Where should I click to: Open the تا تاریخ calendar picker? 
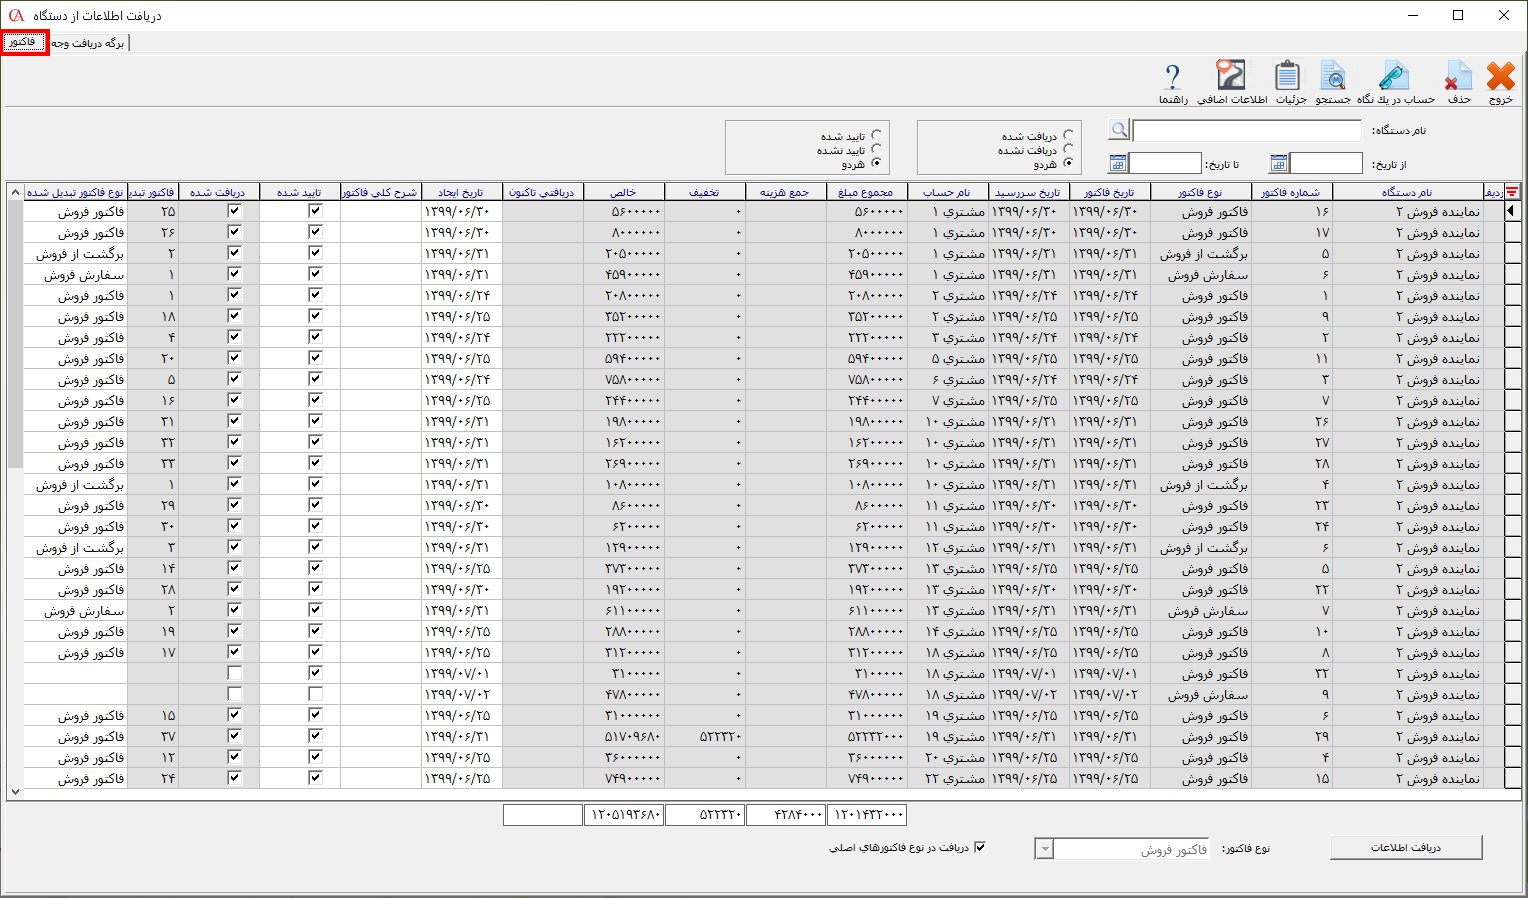[1118, 163]
